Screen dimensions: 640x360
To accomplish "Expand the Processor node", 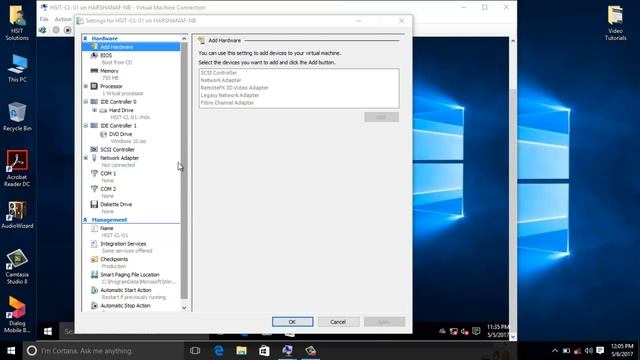I will (86, 86).
